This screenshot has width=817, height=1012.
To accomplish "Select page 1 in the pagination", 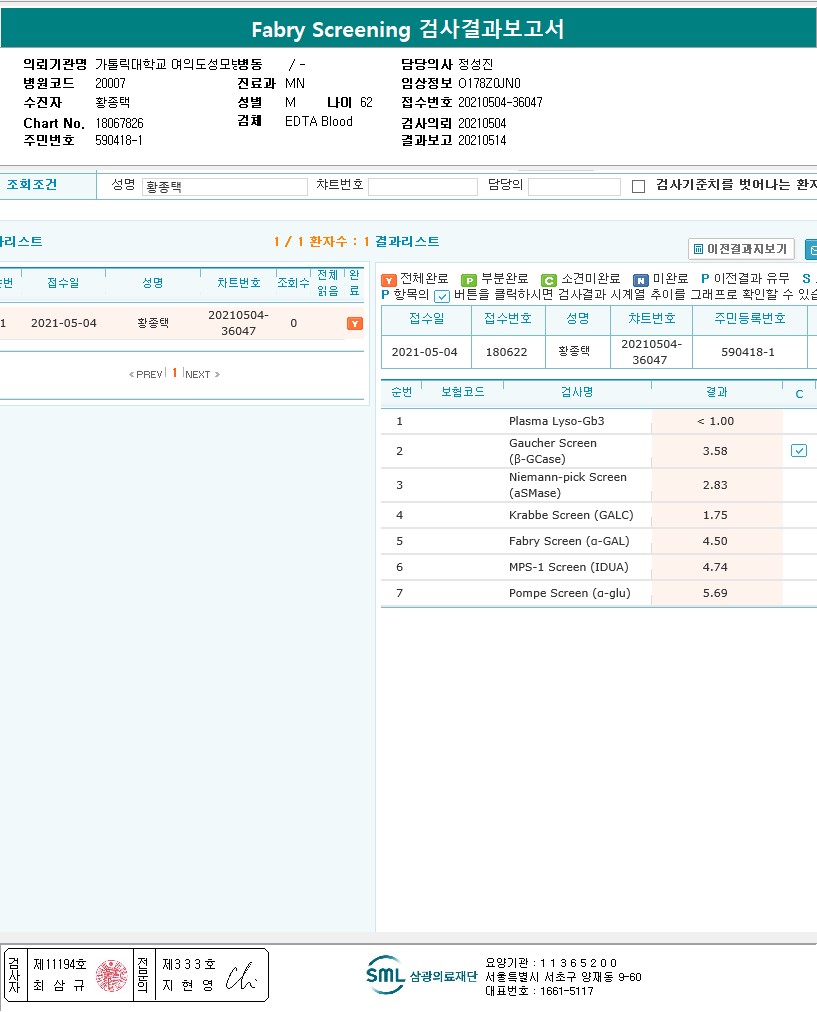I will pyautogui.click(x=174, y=373).
